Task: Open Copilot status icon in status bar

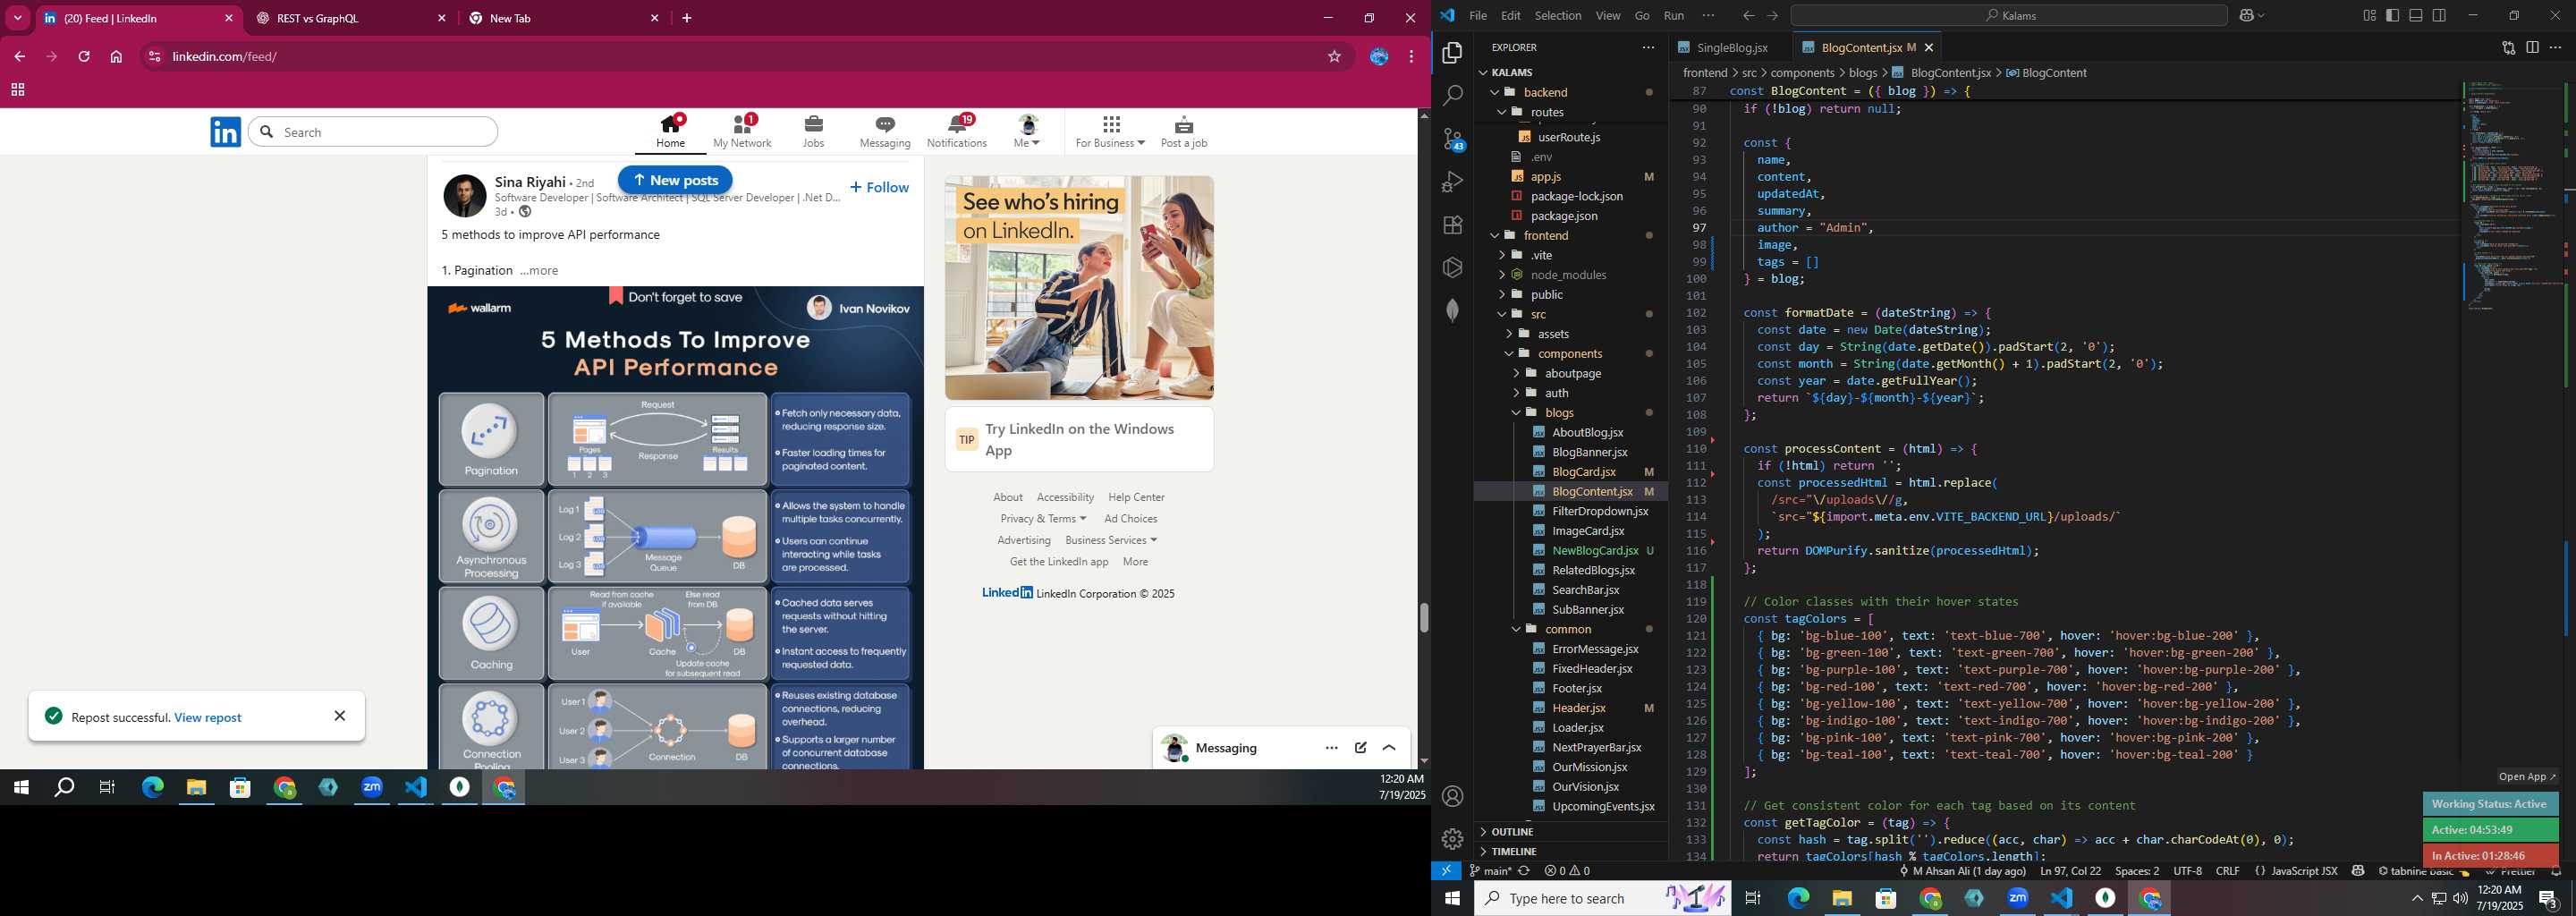Action: (x=2358, y=871)
